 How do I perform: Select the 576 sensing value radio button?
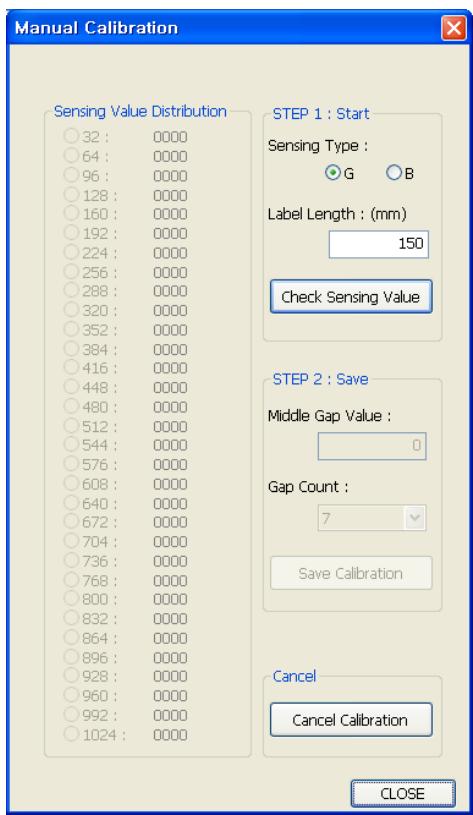(x=71, y=464)
